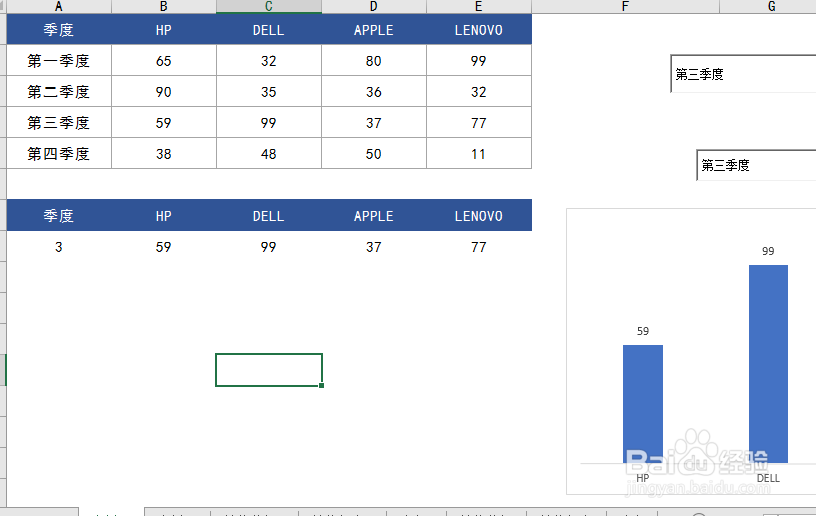The image size is (816, 516).
Task: Select column E header
Action: (x=479, y=6)
